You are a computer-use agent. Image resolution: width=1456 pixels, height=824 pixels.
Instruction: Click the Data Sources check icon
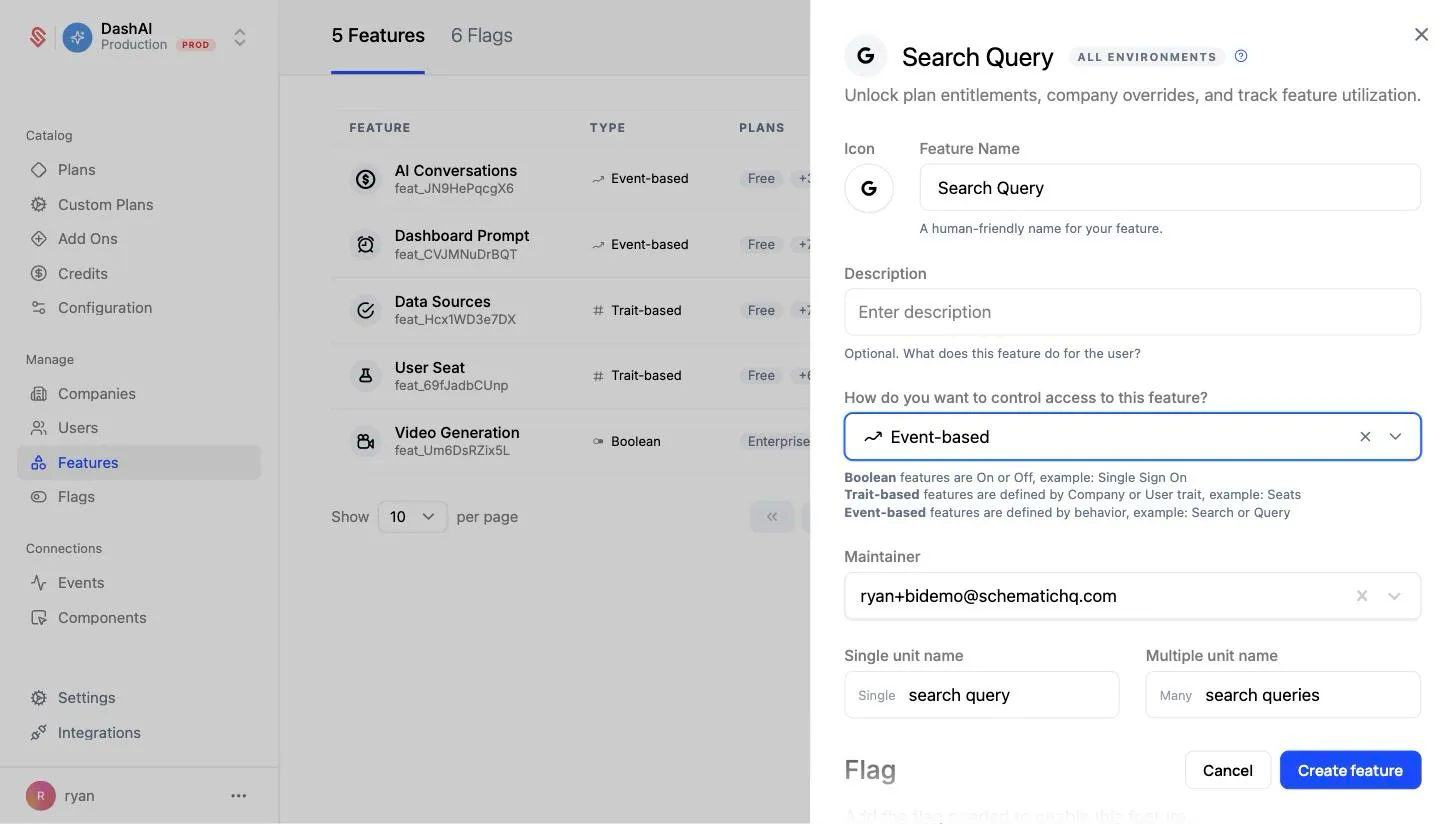pos(365,310)
